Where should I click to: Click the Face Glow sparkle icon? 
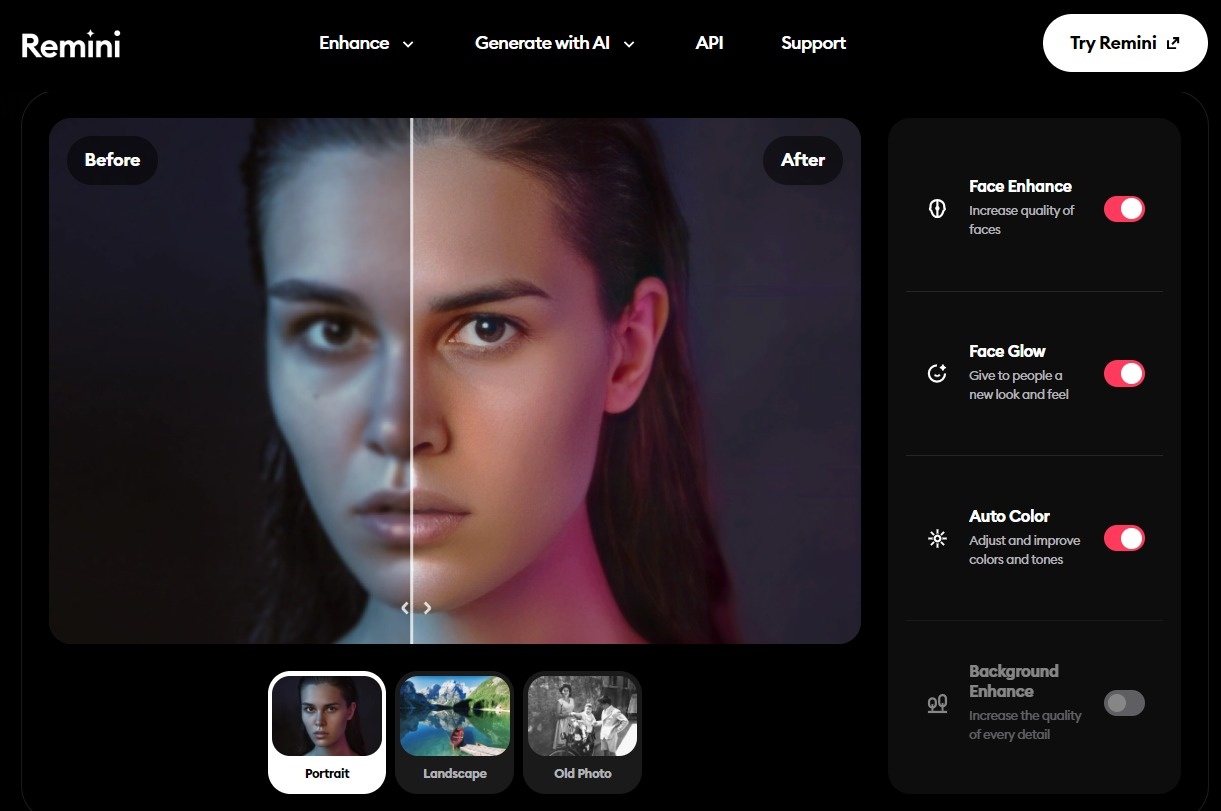937,373
